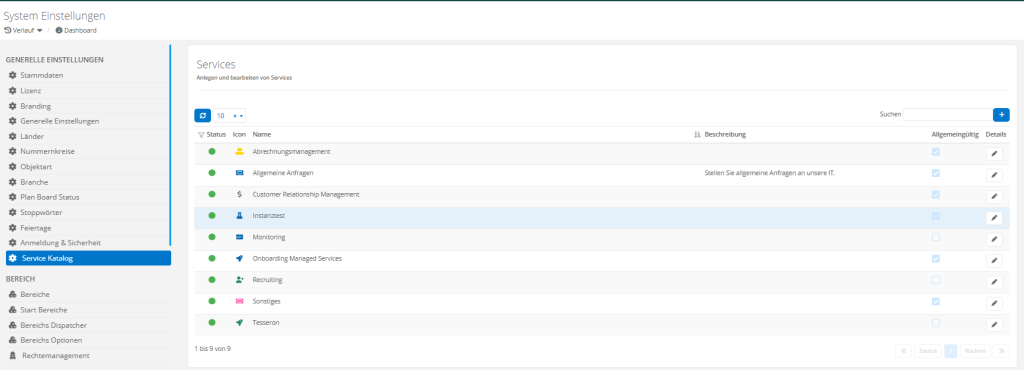Image resolution: width=1024 pixels, height=370 pixels.
Task: Select the Tesseron service name
Action: (266, 322)
